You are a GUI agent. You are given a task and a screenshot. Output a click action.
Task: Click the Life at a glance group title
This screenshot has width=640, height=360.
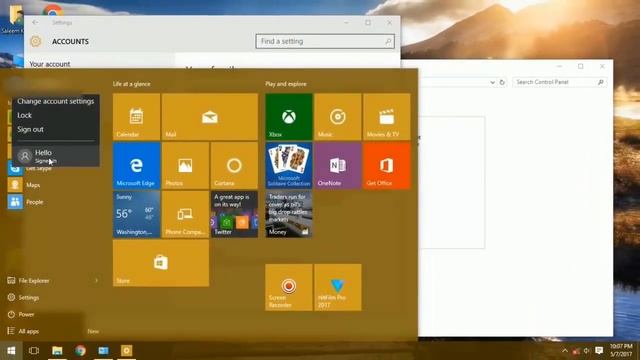pos(131,84)
